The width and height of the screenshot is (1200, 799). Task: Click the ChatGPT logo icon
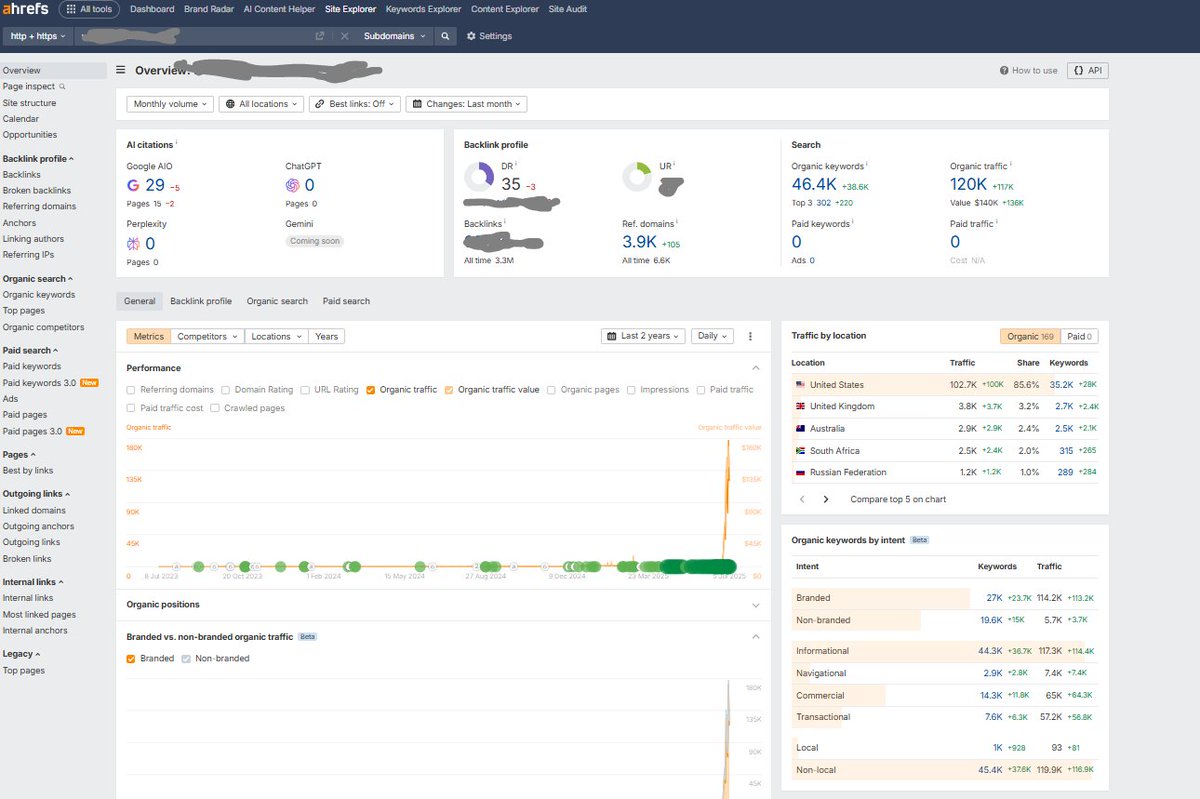292,185
